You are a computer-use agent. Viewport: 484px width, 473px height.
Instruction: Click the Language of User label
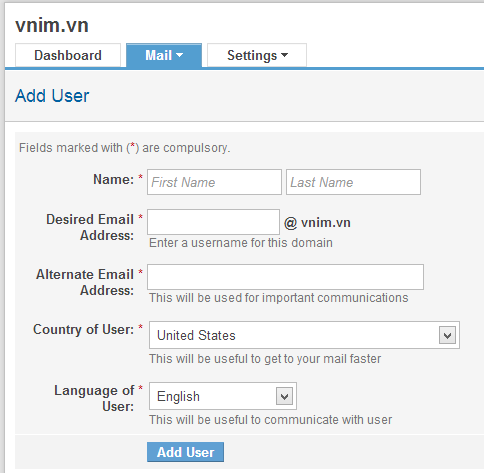(94, 398)
